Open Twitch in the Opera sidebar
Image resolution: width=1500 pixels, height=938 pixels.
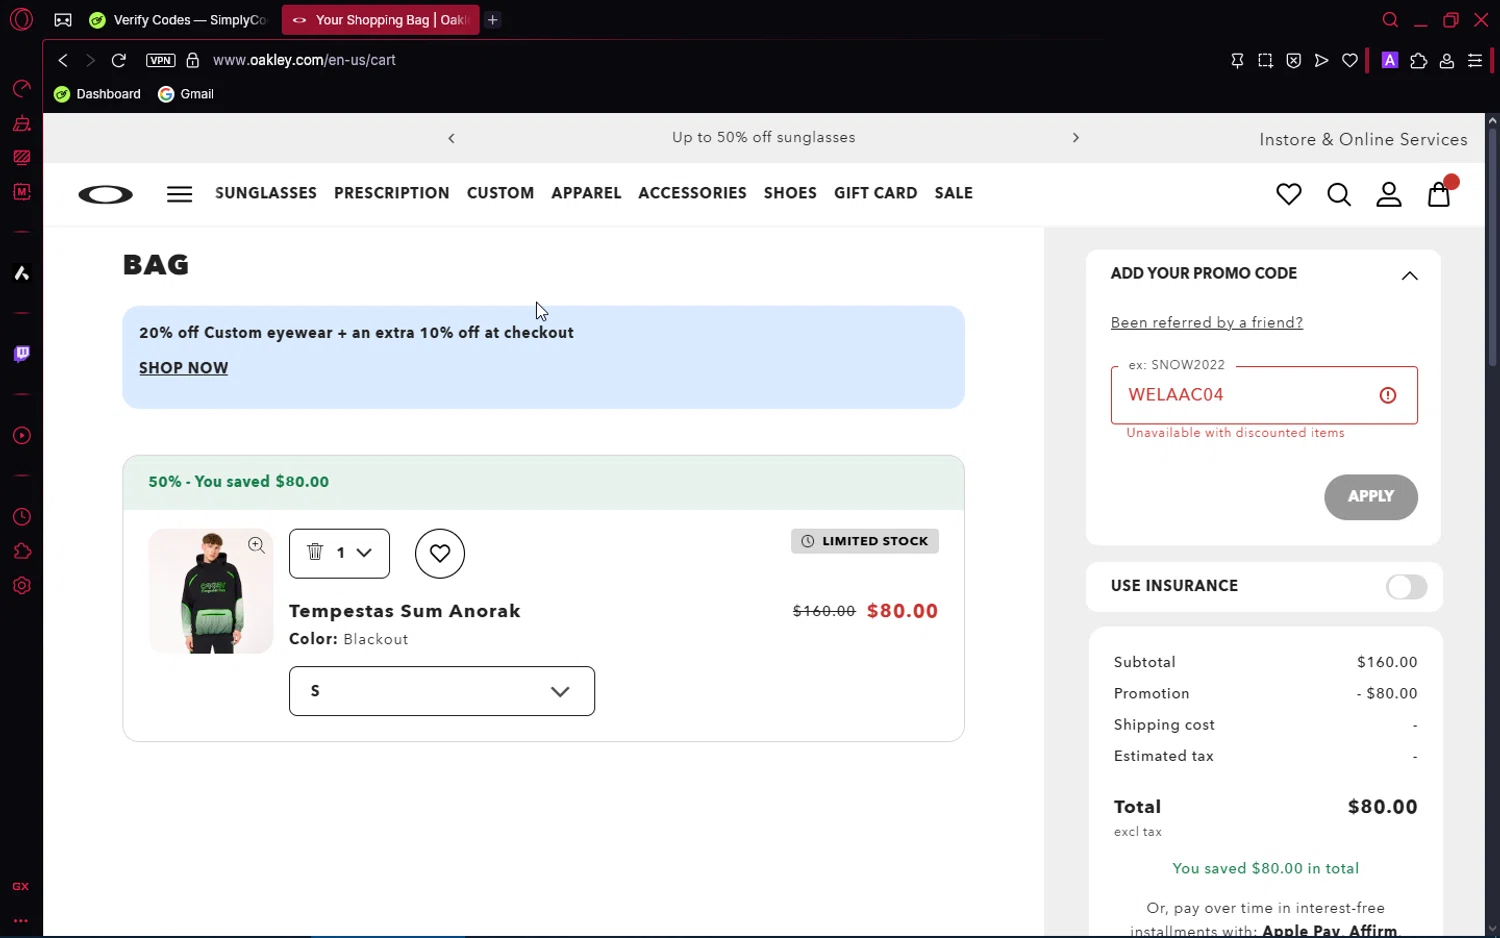[x=21, y=354]
